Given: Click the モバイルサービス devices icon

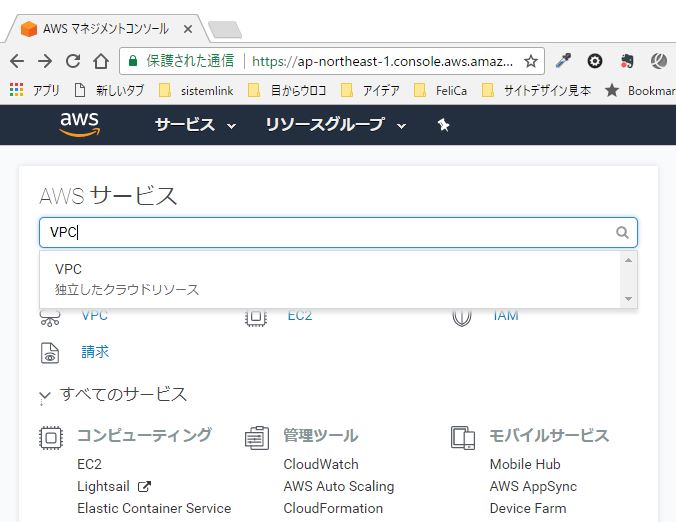Looking at the screenshot, I should tap(463, 438).
